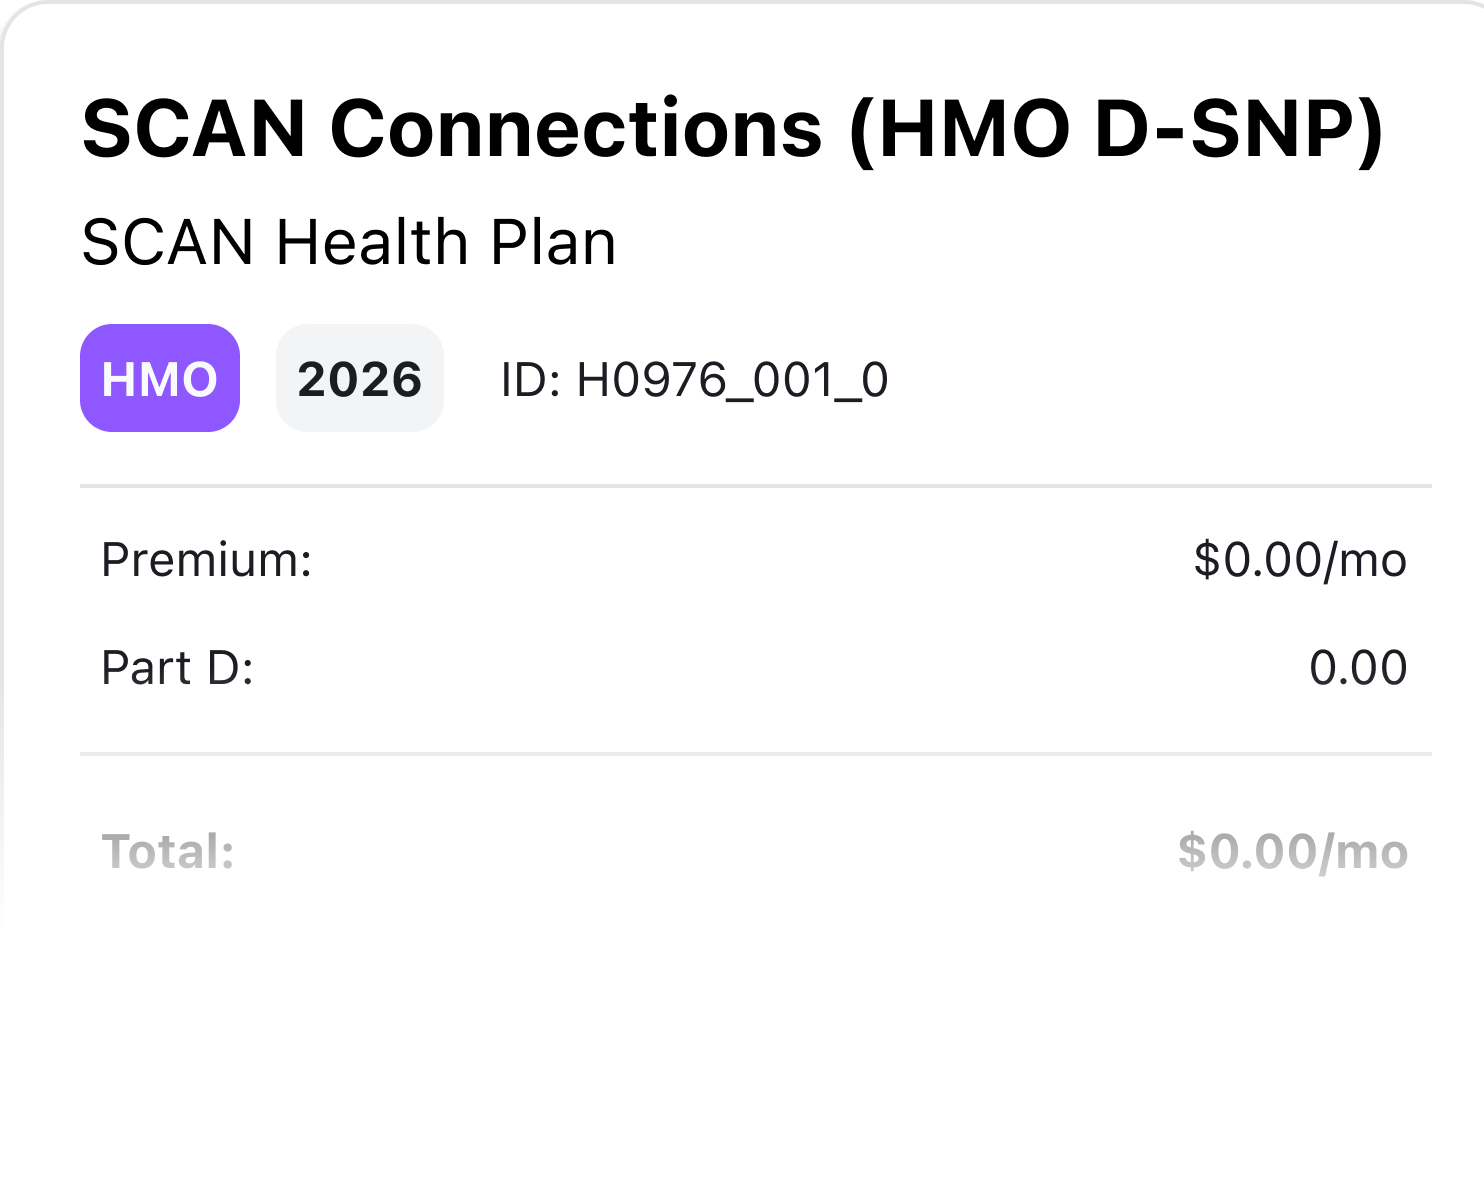1484x1192 pixels.
Task: Click the ID prefix text
Action: pyautogui.click(x=530, y=380)
